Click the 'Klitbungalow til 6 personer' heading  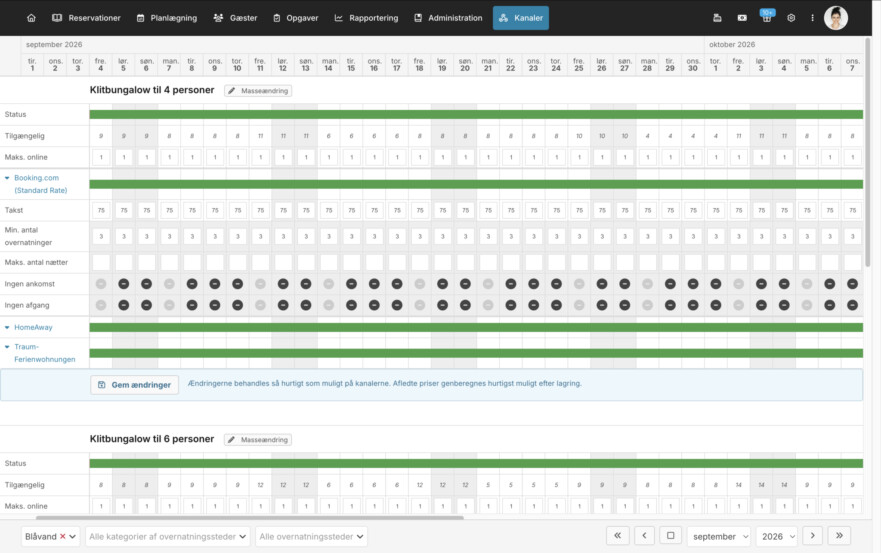click(152, 439)
